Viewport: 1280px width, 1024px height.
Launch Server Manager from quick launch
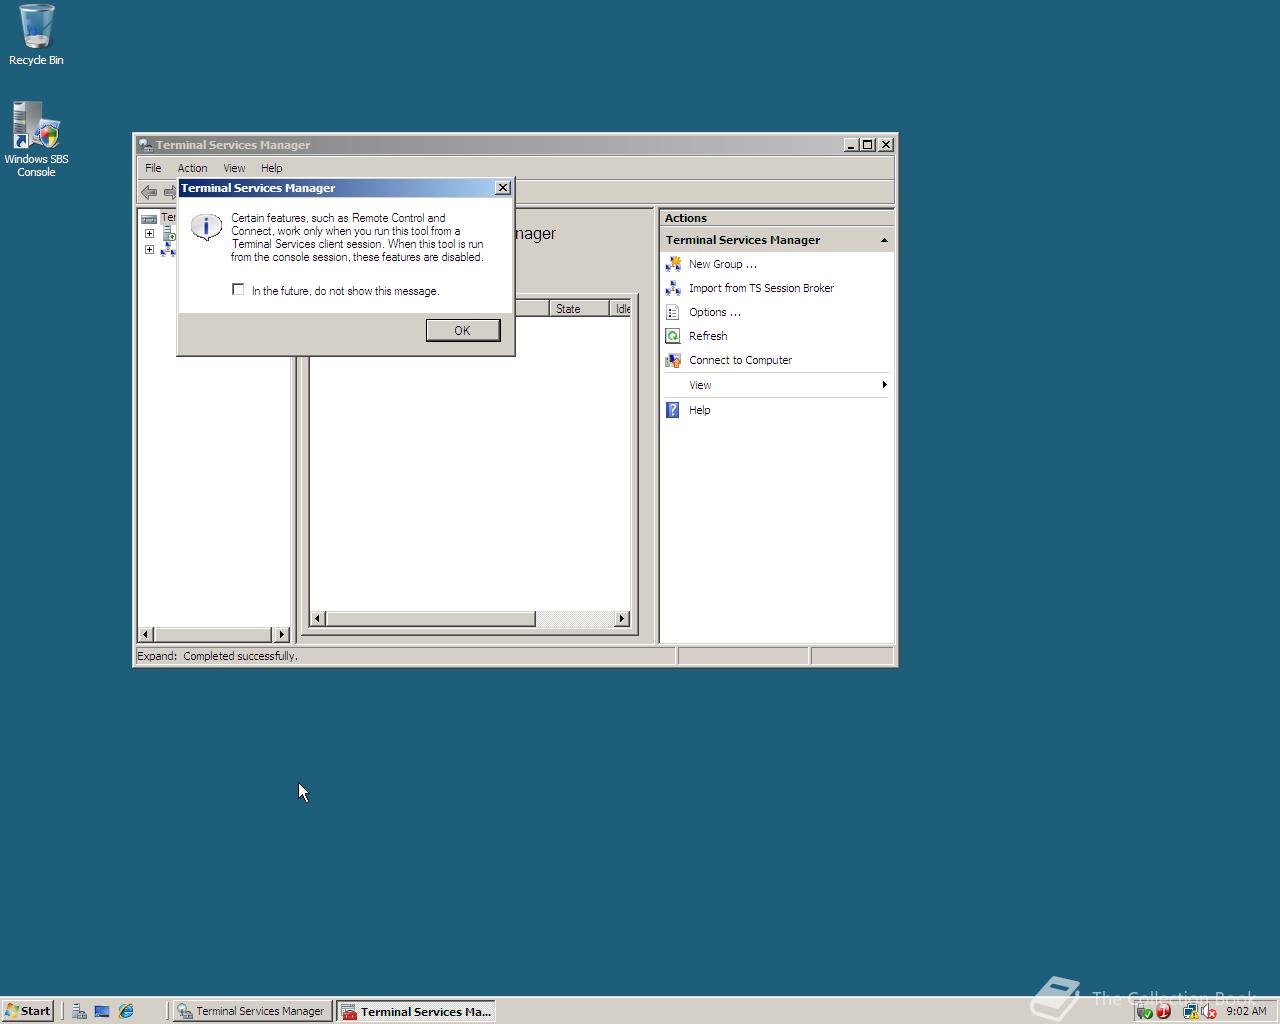pos(79,1011)
